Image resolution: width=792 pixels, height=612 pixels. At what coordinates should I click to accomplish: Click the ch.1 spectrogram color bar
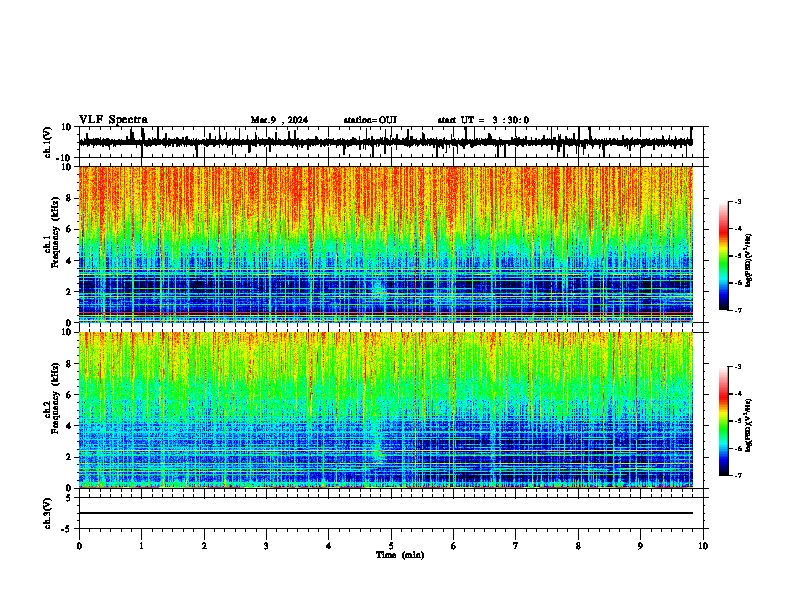point(724,256)
